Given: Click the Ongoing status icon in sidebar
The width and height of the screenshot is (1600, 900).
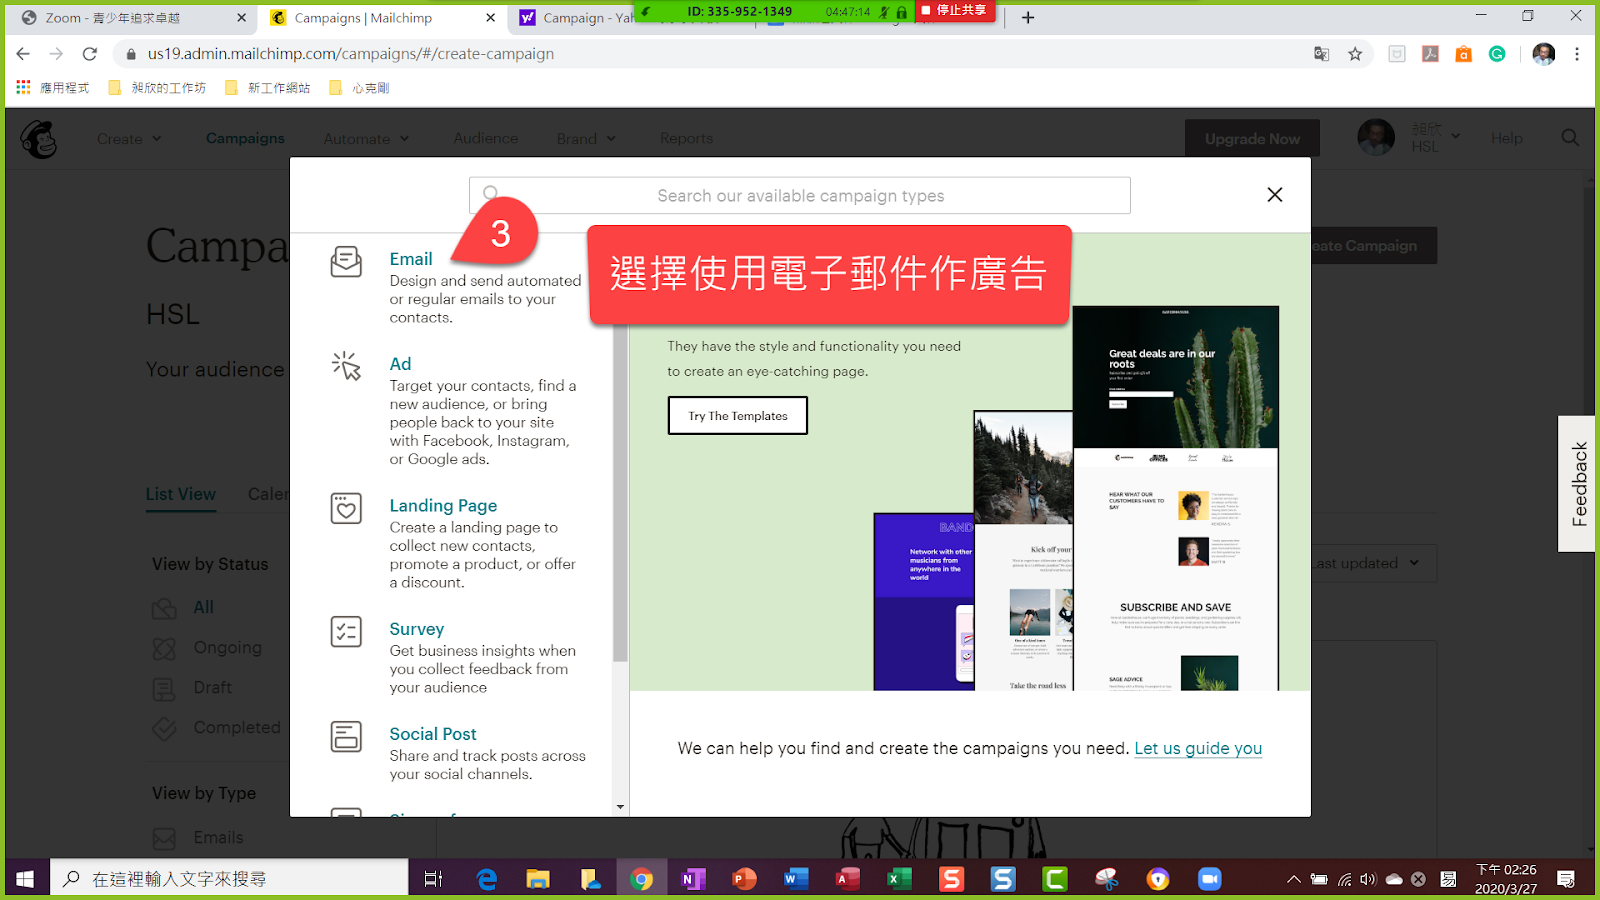Looking at the screenshot, I should (x=164, y=649).
